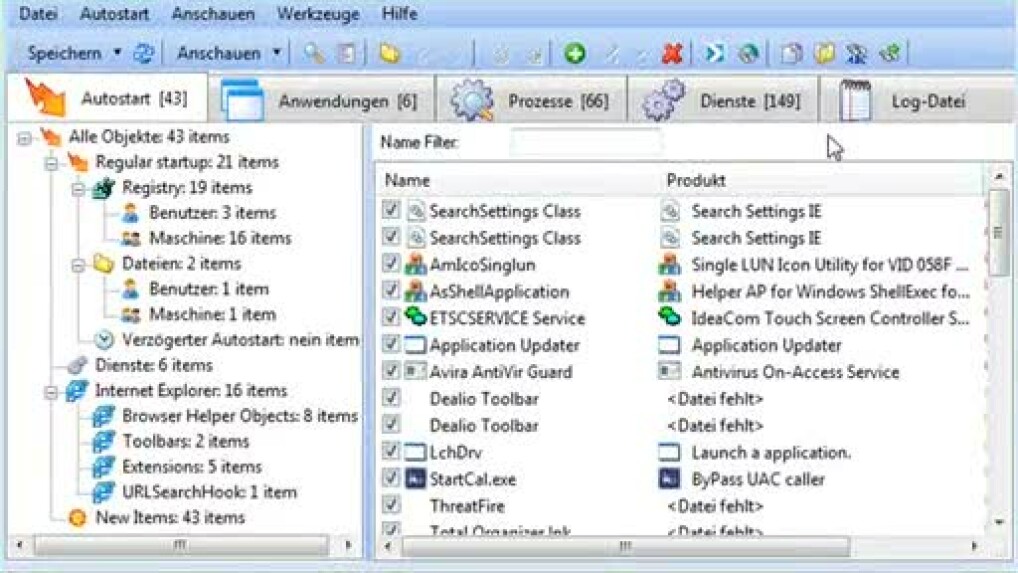Click the Produkt column header

[696, 181]
